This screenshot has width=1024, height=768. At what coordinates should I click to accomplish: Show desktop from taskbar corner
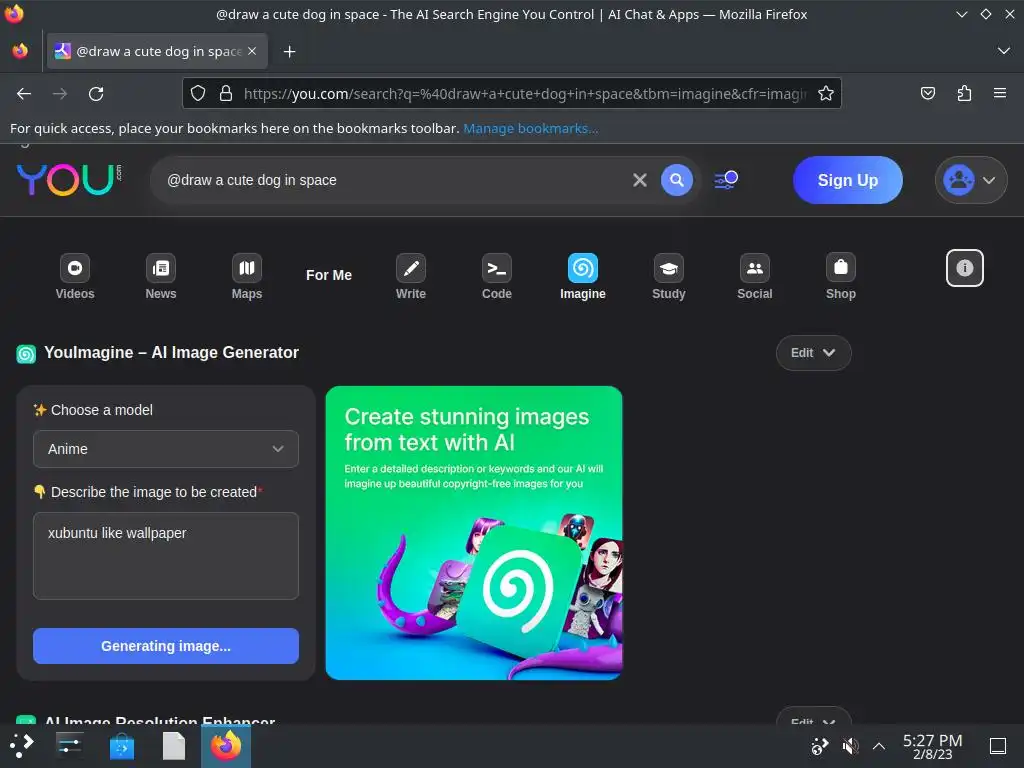click(998, 746)
